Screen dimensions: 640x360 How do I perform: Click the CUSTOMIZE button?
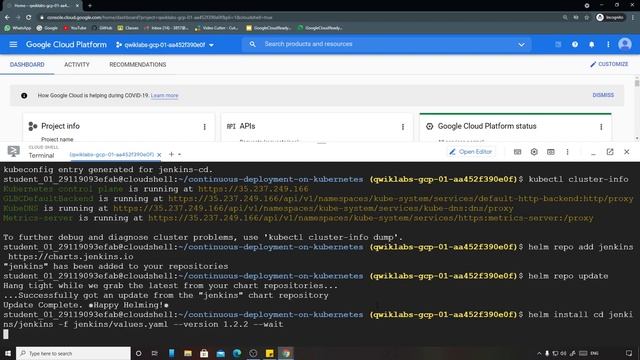[x=609, y=64]
